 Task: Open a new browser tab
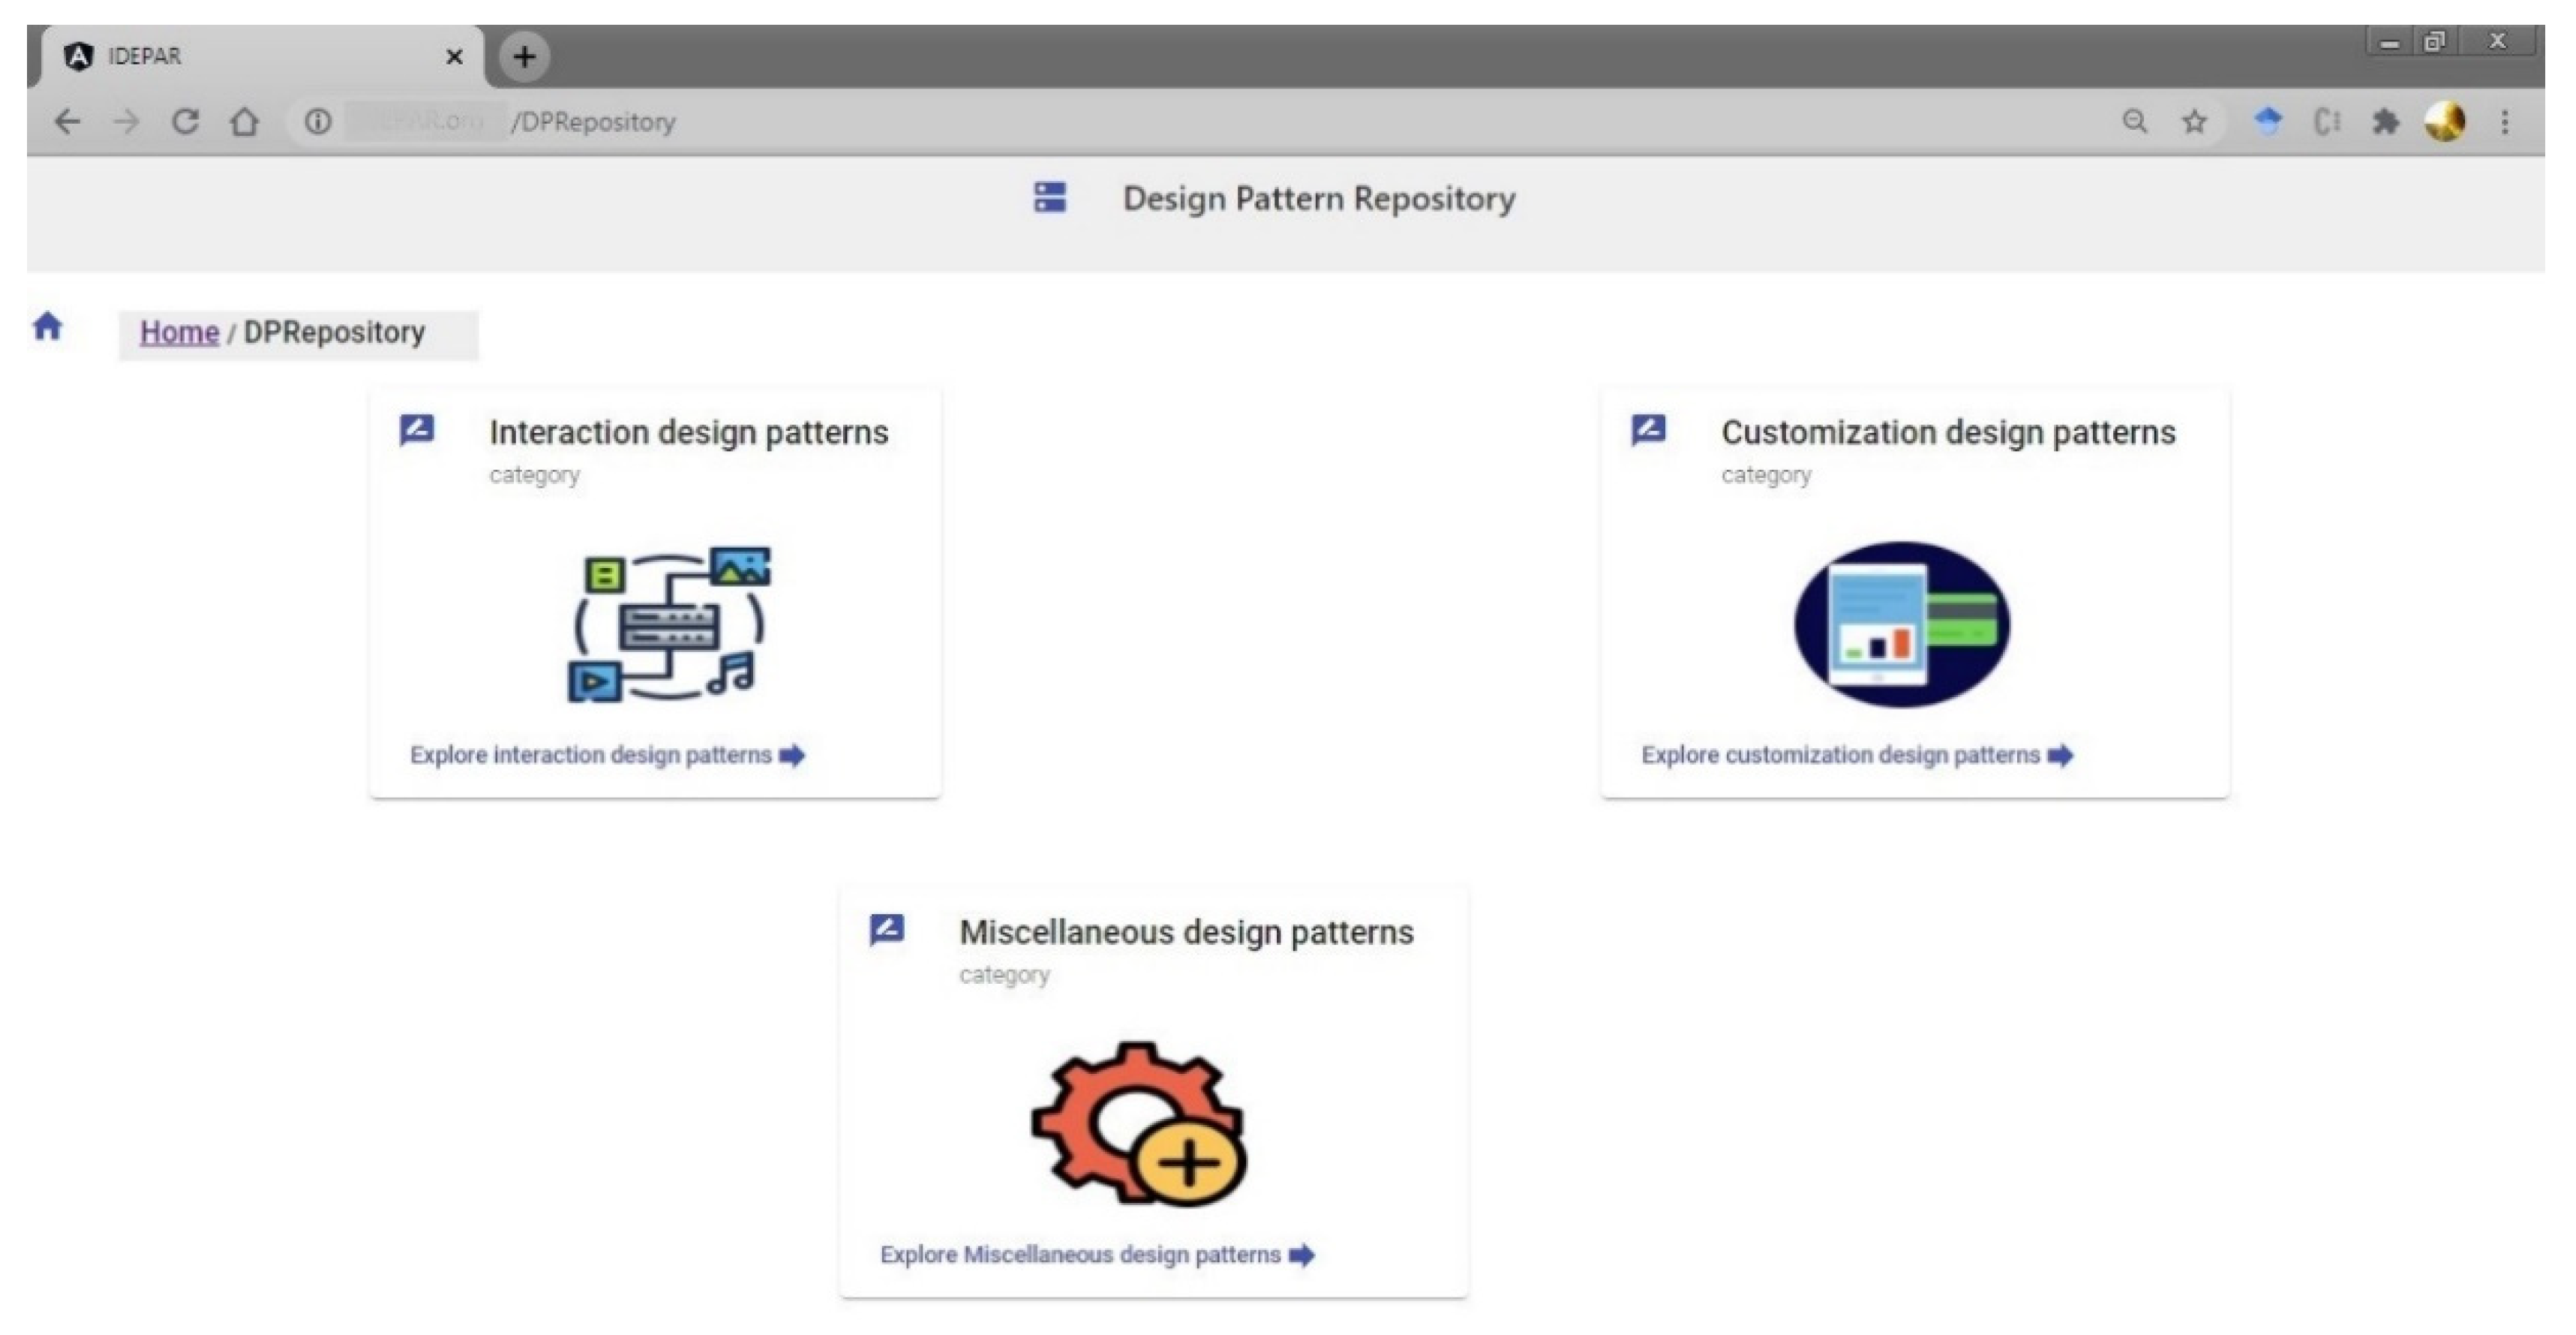(524, 56)
